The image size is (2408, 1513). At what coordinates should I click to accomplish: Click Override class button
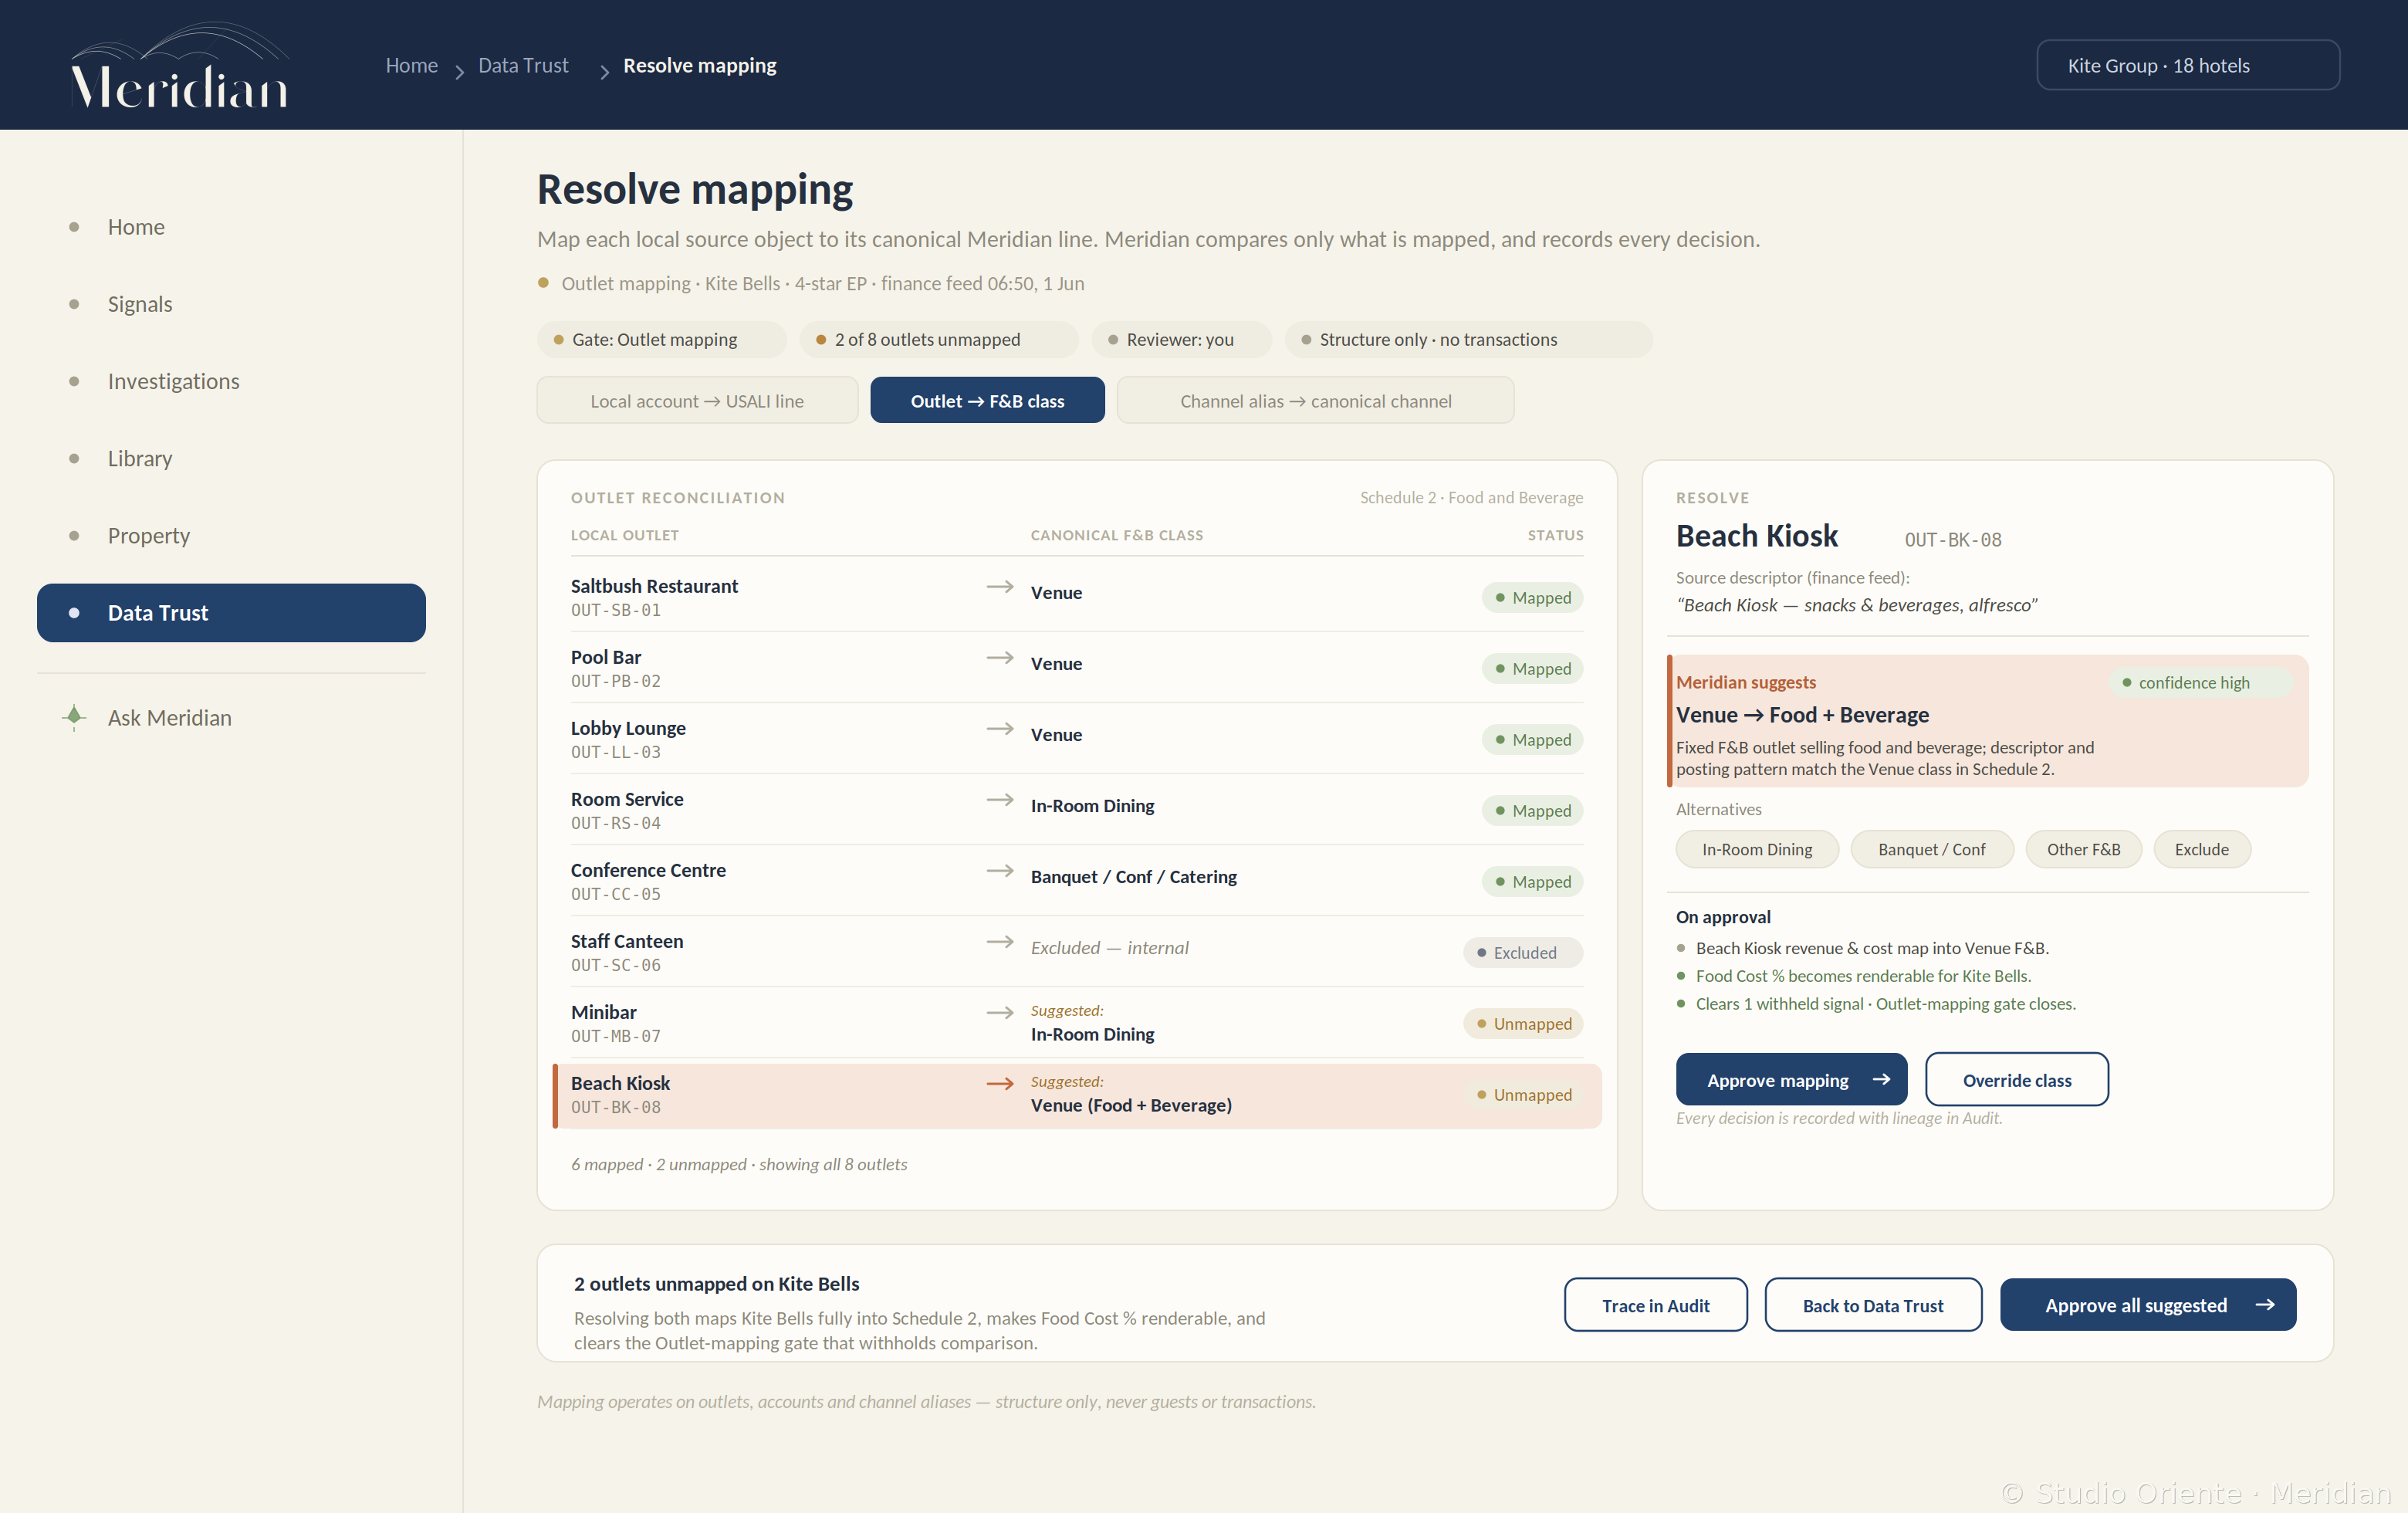tap(2016, 1079)
